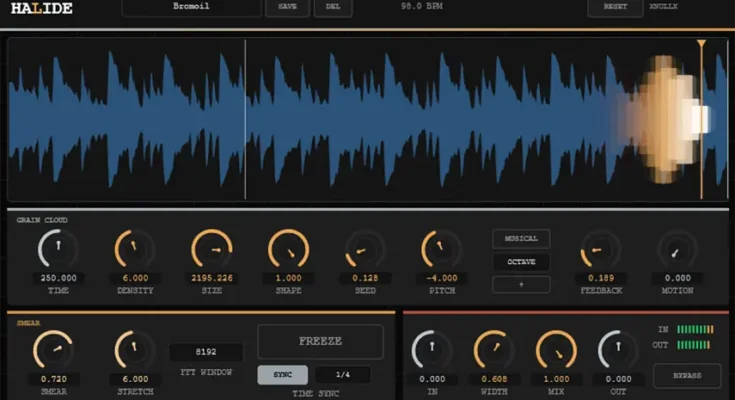The image size is (735, 400).
Task: Click the density value 6.000 in Grain Cloud
Action: (135, 278)
